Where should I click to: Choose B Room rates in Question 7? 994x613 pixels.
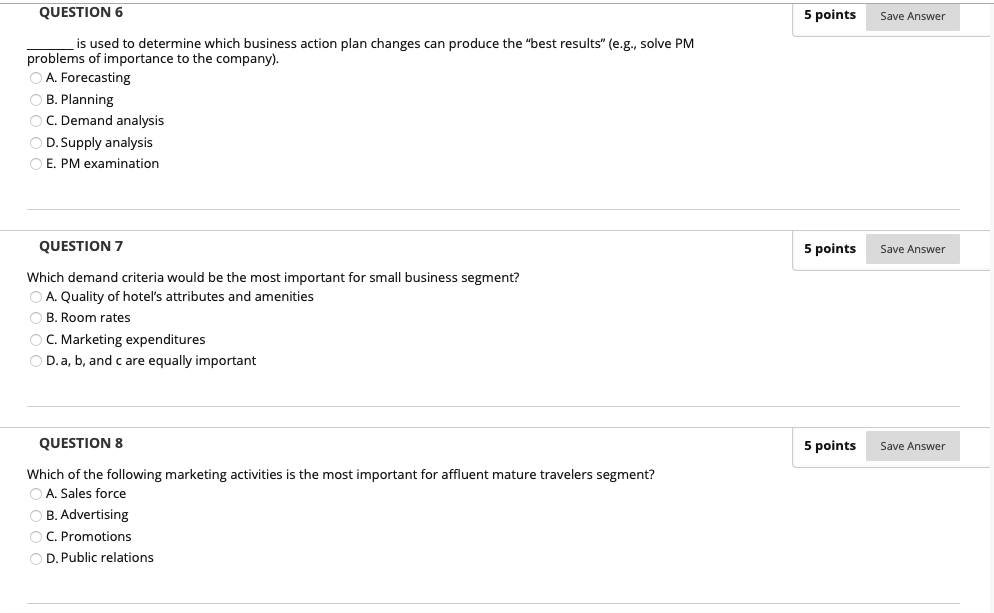(x=36, y=318)
